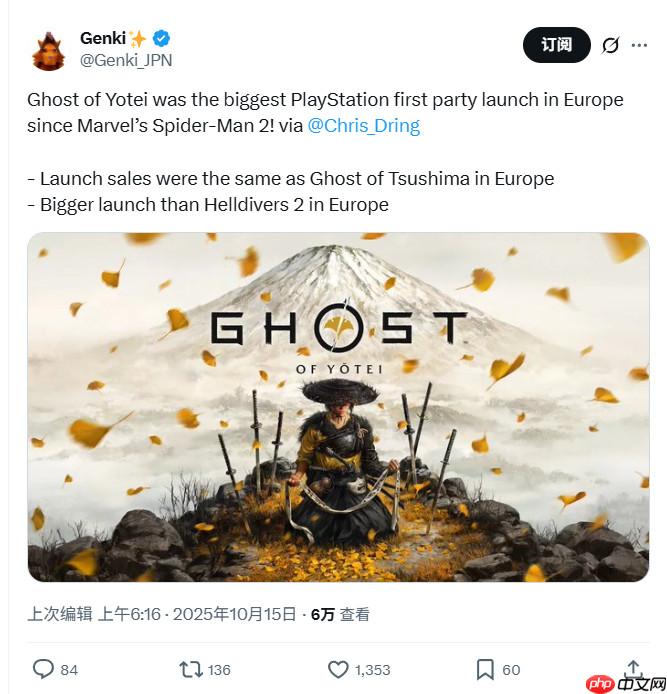
Task: Open the Ghost of Yōtei image
Action: coord(338,407)
